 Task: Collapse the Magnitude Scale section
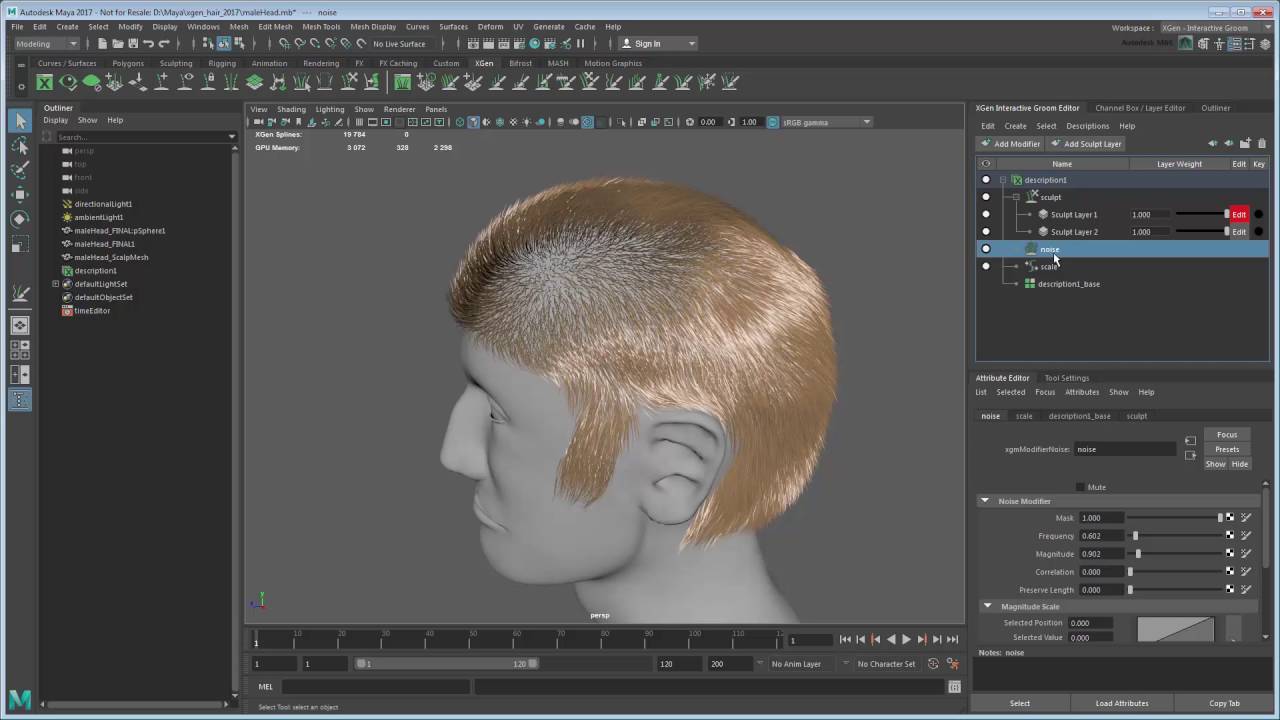click(x=987, y=606)
